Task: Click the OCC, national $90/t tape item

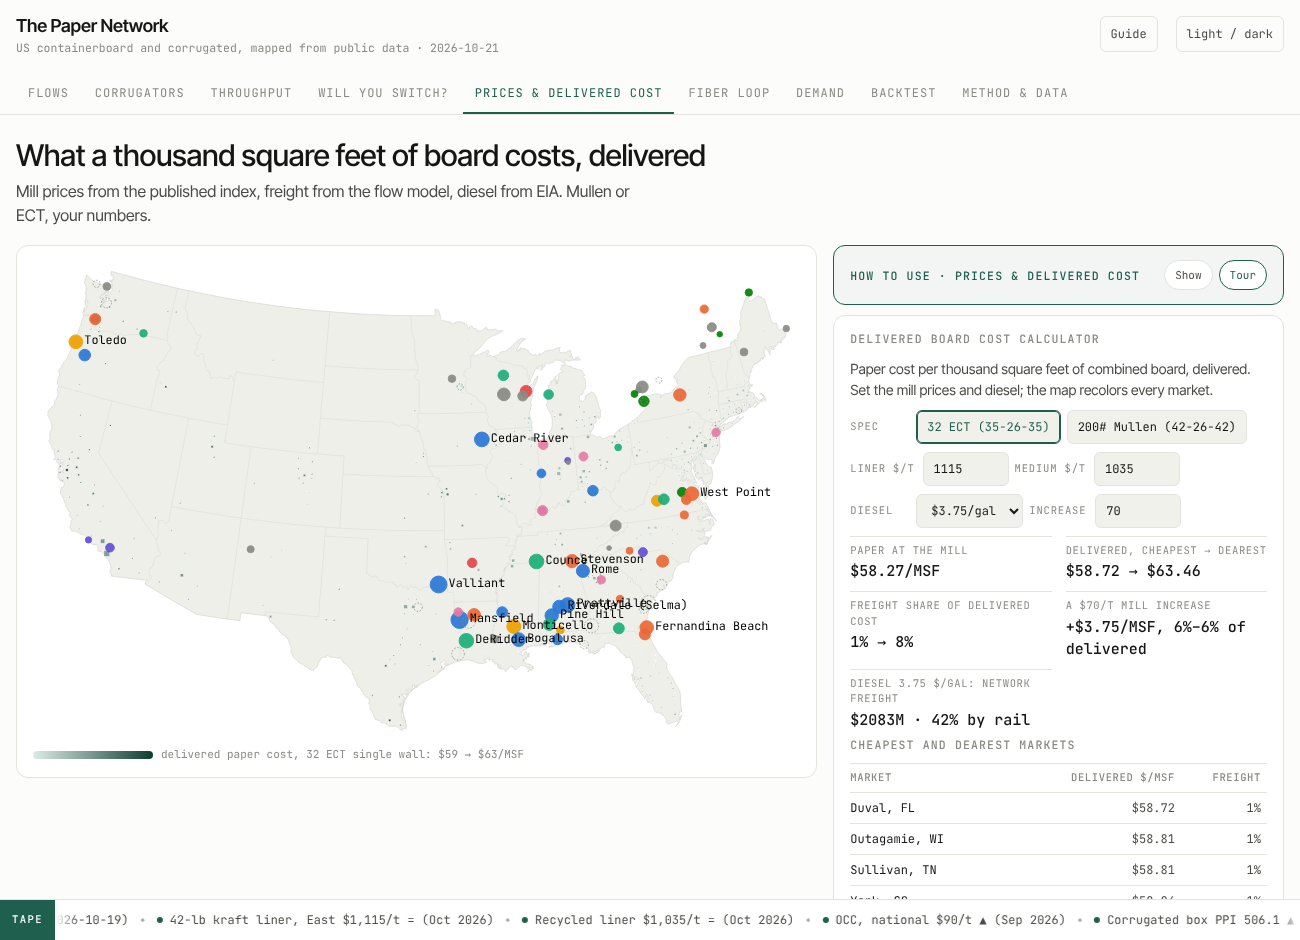Action: [x=943, y=920]
